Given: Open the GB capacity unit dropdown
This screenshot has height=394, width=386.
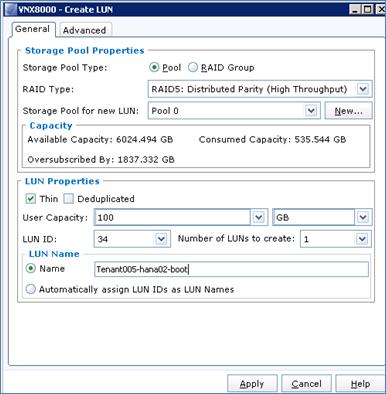Looking at the screenshot, I should point(322,217).
